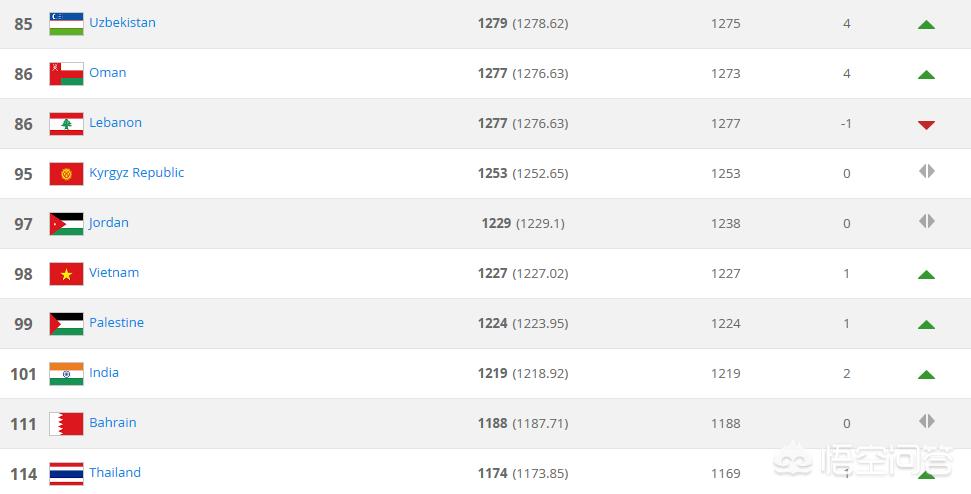Image resolution: width=971 pixels, height=494 pixels.
Task: Click the Thailand flag icon
Action: 66,474
